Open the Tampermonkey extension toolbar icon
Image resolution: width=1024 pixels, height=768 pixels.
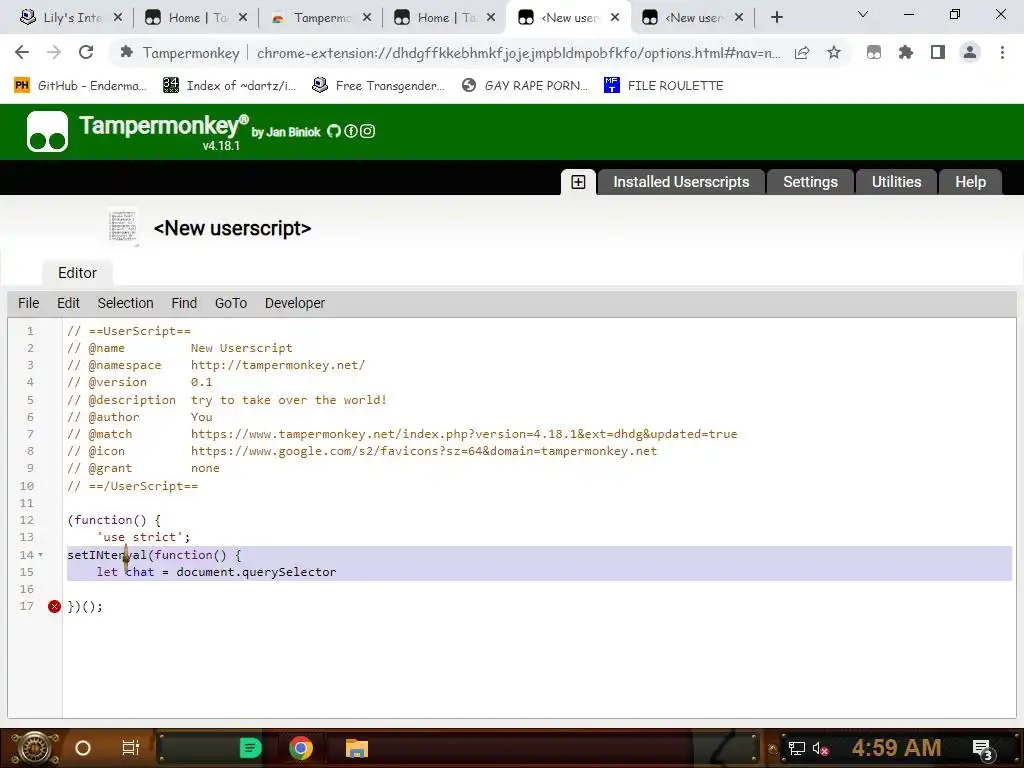[x=874, y=52]
